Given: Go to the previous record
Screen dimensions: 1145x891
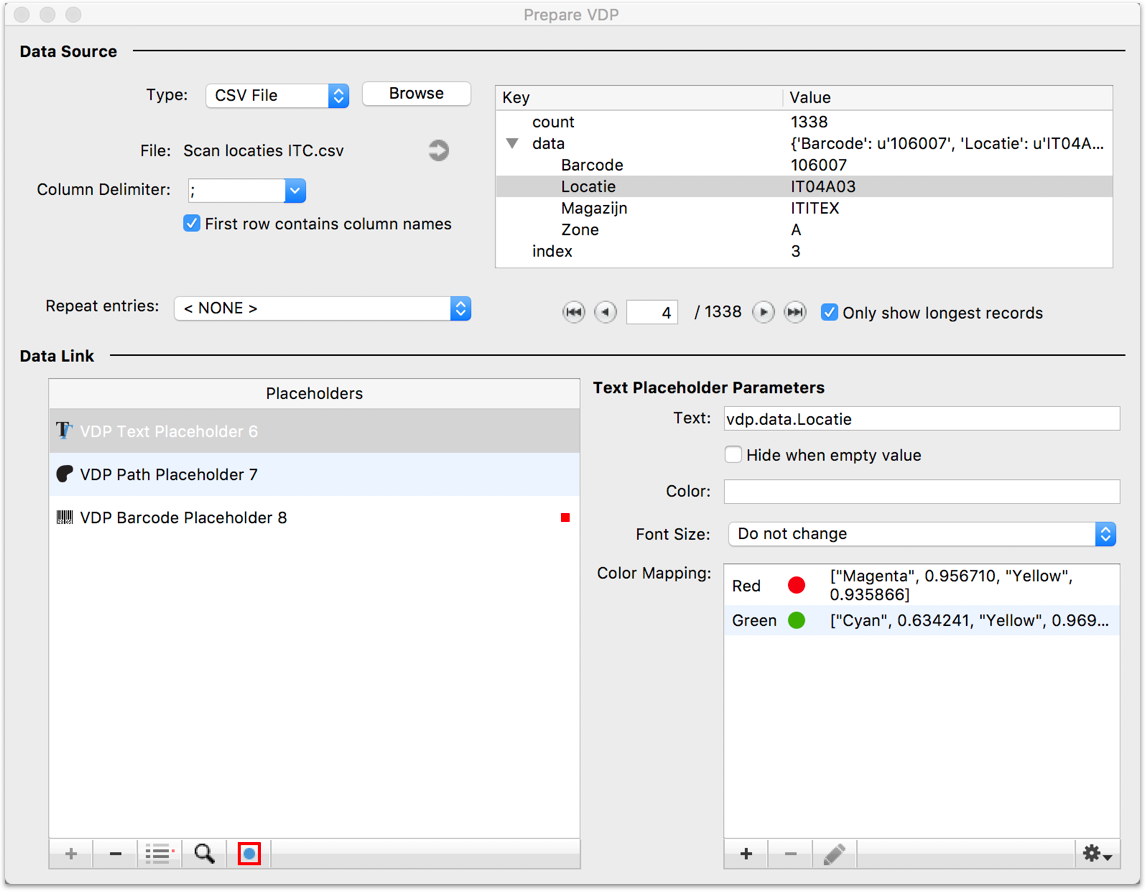Looking at the screenshot, I should (x=605, y=312).
